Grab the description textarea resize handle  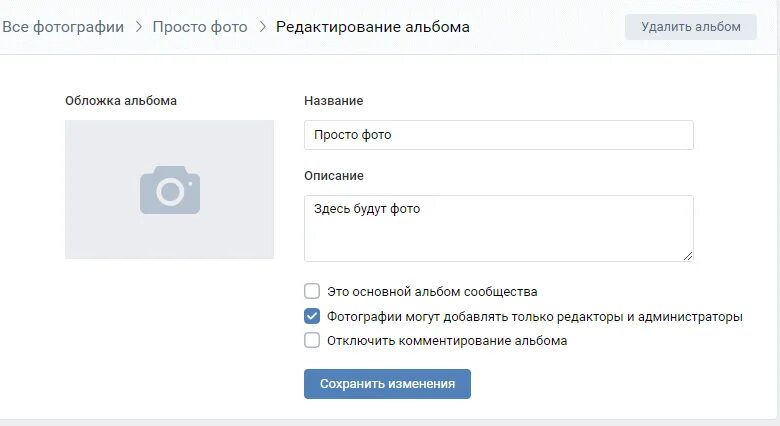point(687,256)
